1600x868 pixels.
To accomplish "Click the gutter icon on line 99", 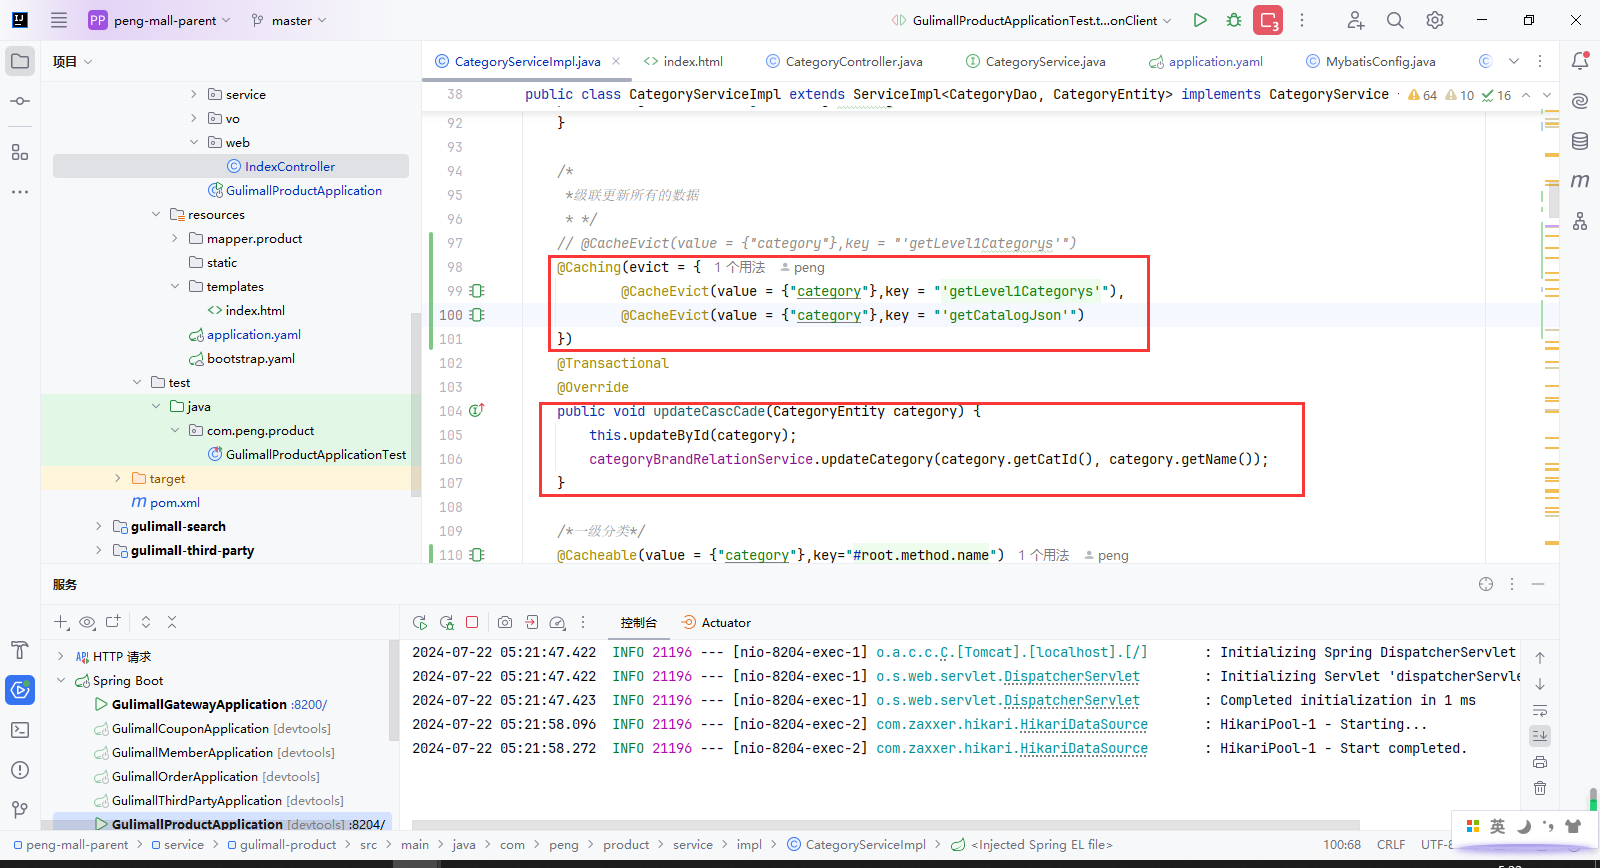I will pos(477,291).
